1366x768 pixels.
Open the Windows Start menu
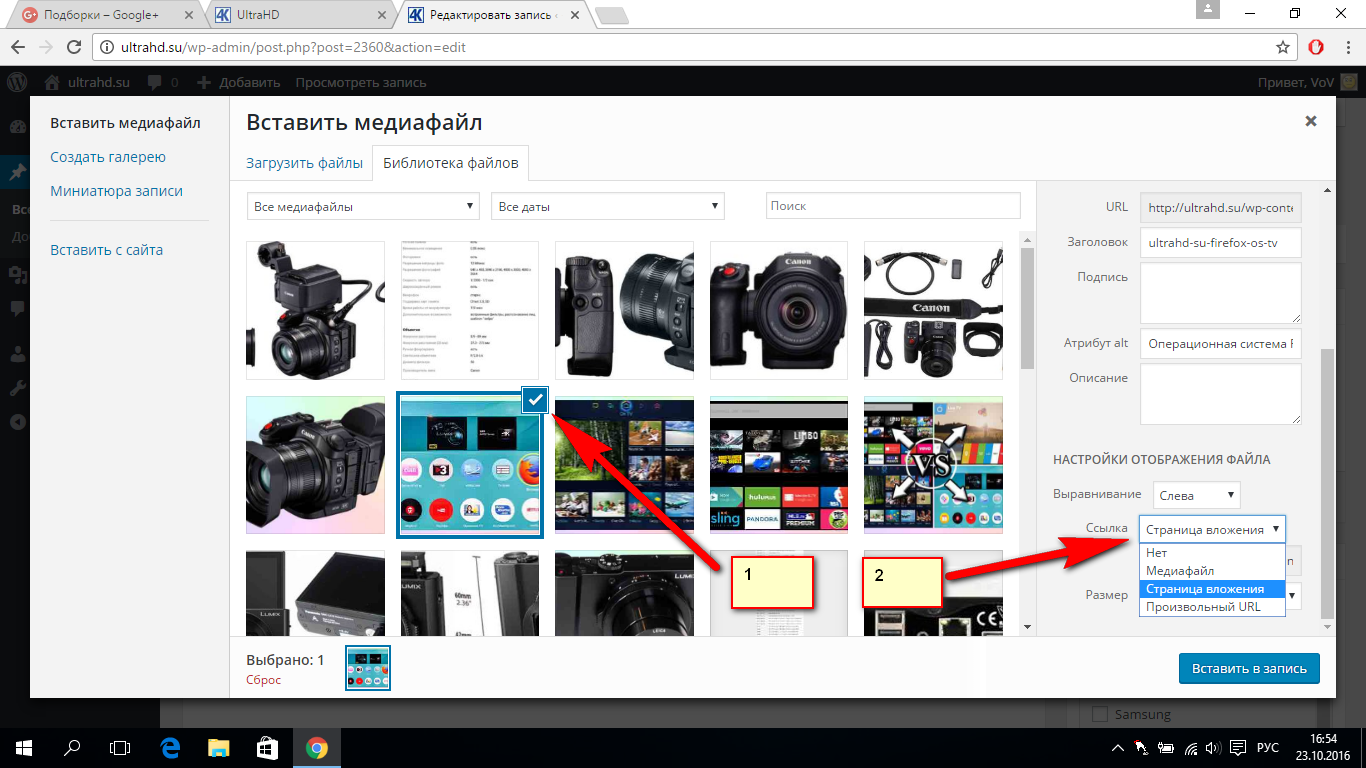coord(24,747)
